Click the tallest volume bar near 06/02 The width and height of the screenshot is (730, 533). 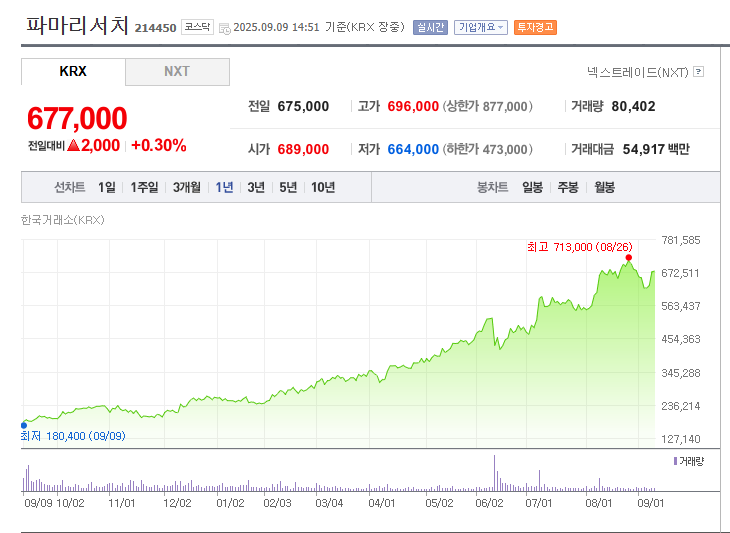tap(494, 473)
